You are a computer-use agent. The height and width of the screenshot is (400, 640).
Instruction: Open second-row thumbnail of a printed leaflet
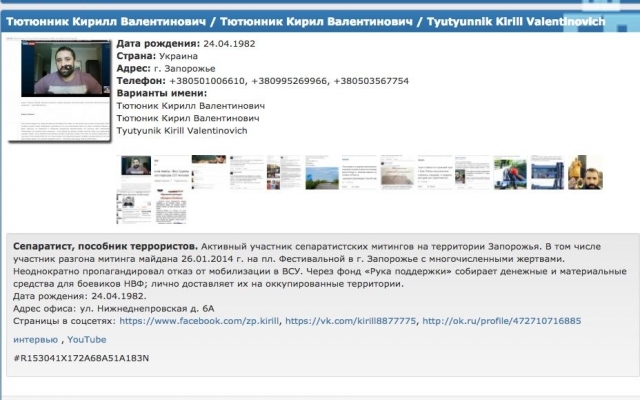pyautogui.click(x=171, y=206)
